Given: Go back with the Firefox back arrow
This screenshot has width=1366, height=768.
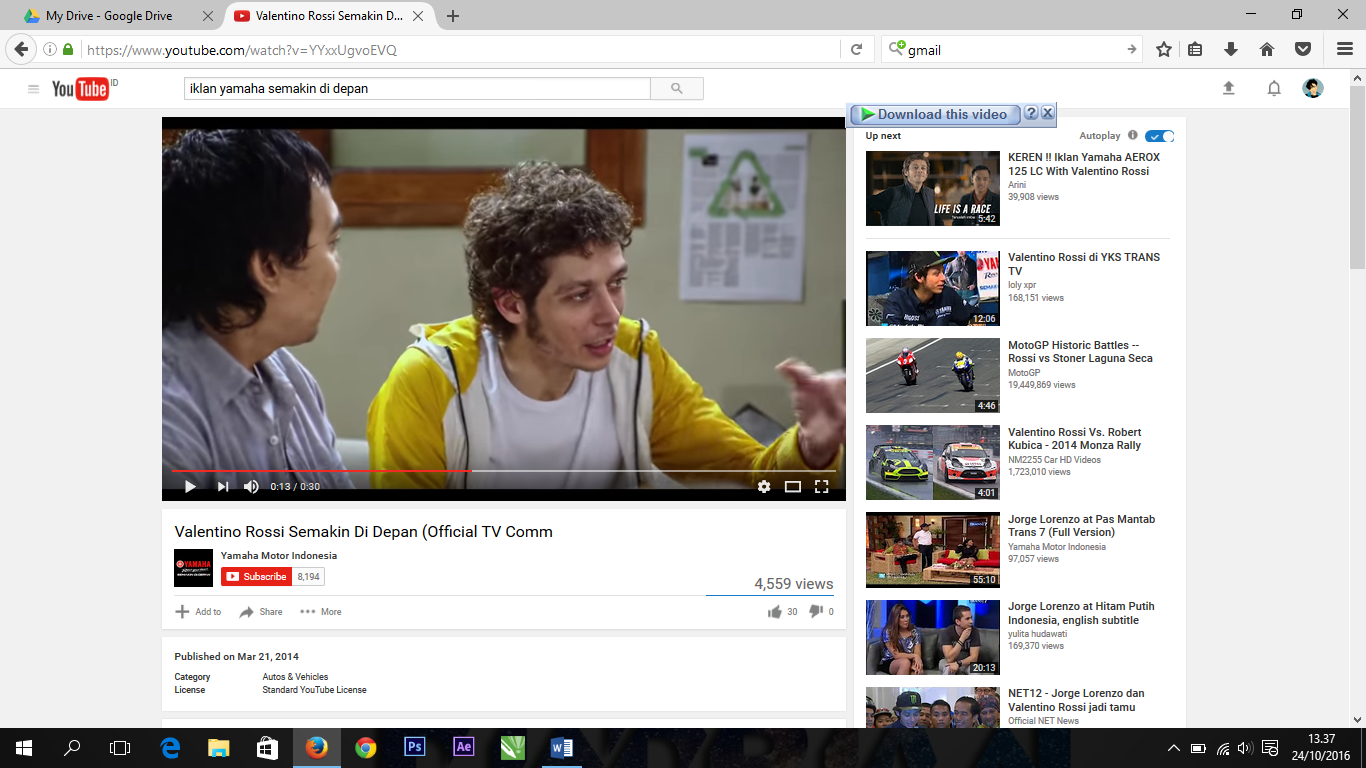Looking at the screenshot, I should [21, 49].
